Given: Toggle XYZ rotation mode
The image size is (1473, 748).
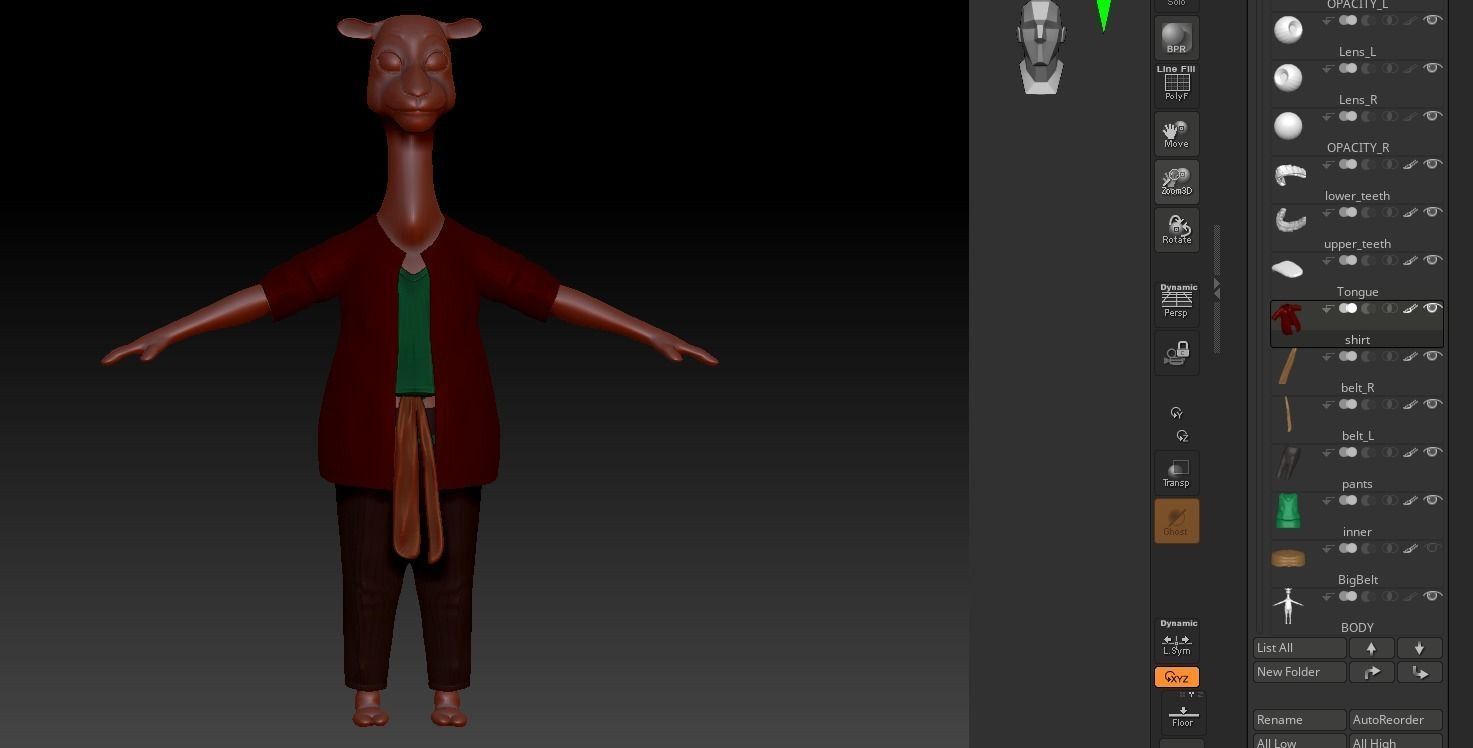Looking at the screenshot, I should [1176, 677].
